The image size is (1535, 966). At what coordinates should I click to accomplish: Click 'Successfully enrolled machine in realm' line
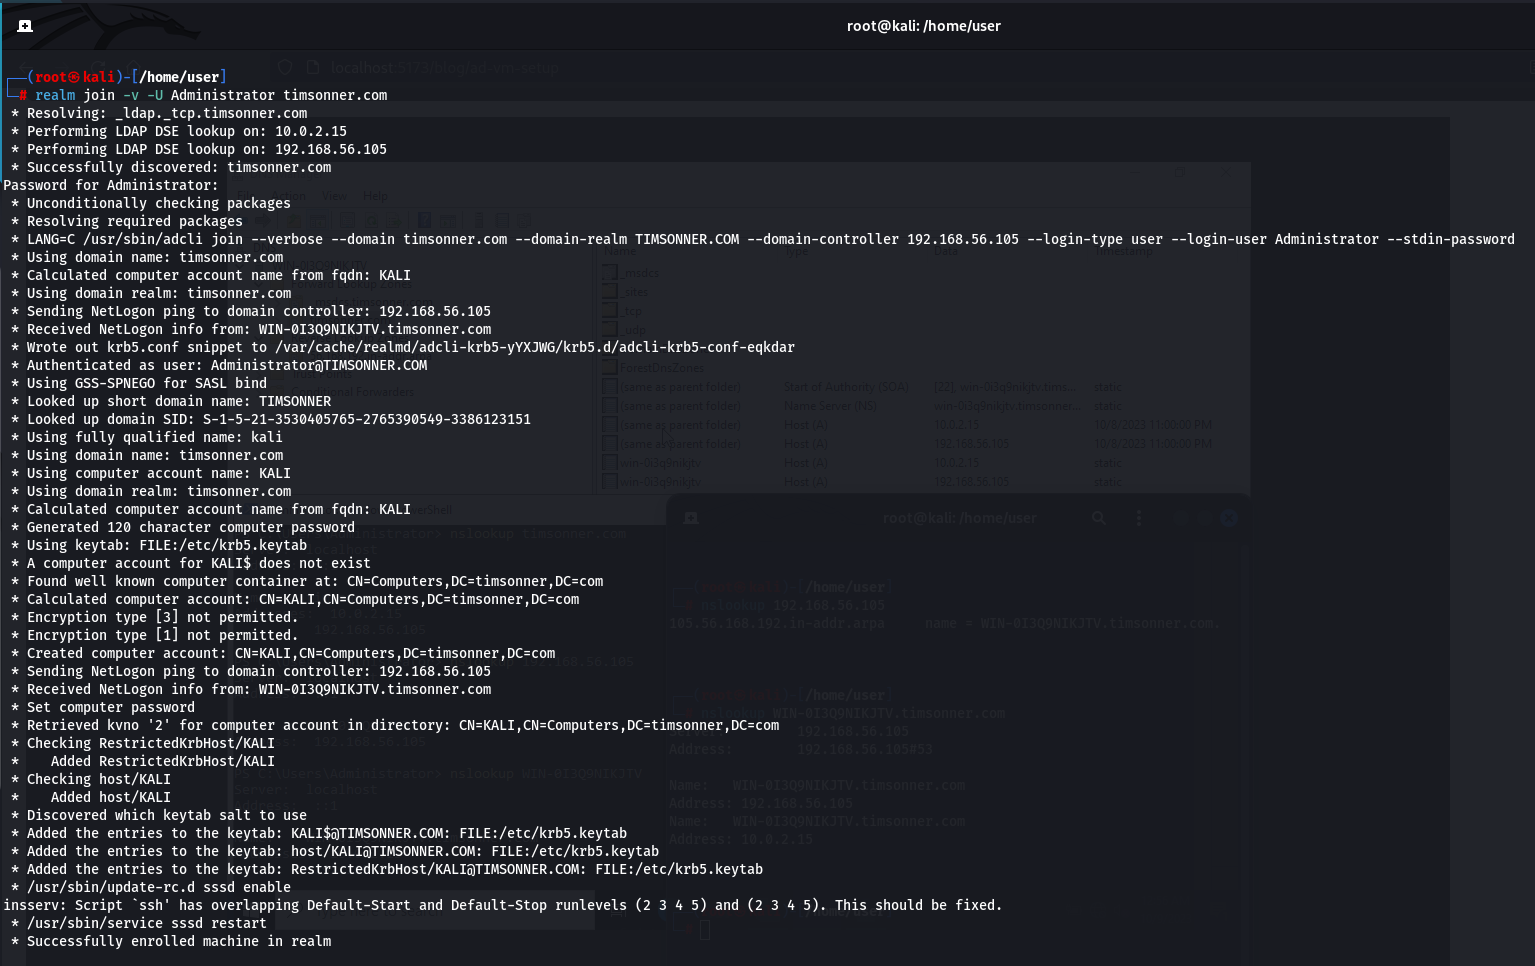pos(171,941)
